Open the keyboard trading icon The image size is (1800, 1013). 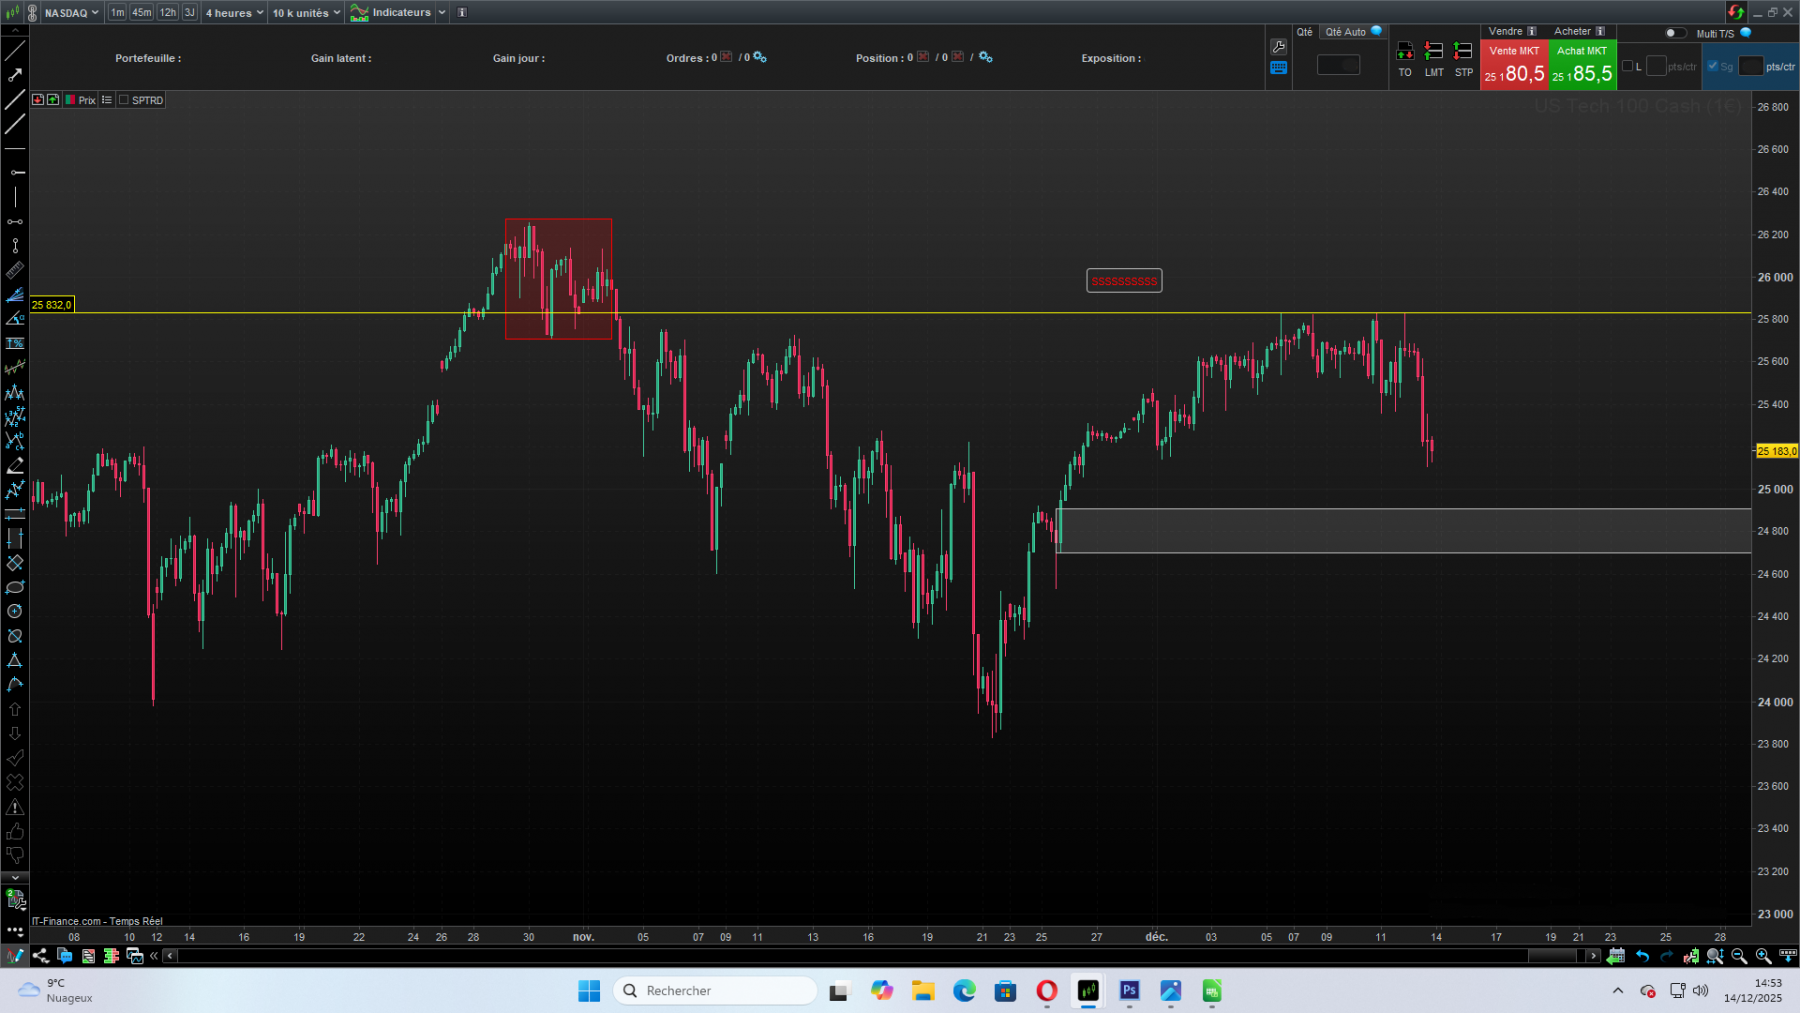[1279, 66]
